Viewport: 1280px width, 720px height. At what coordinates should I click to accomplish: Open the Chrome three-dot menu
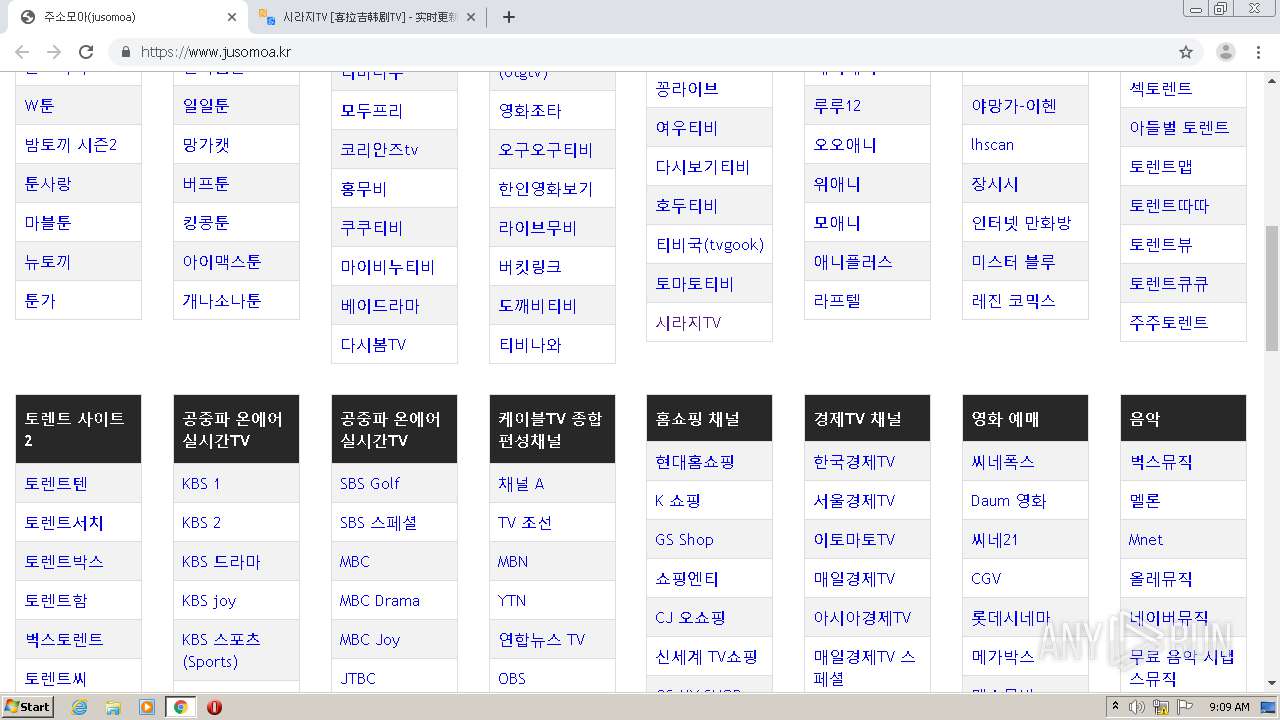1258,52
